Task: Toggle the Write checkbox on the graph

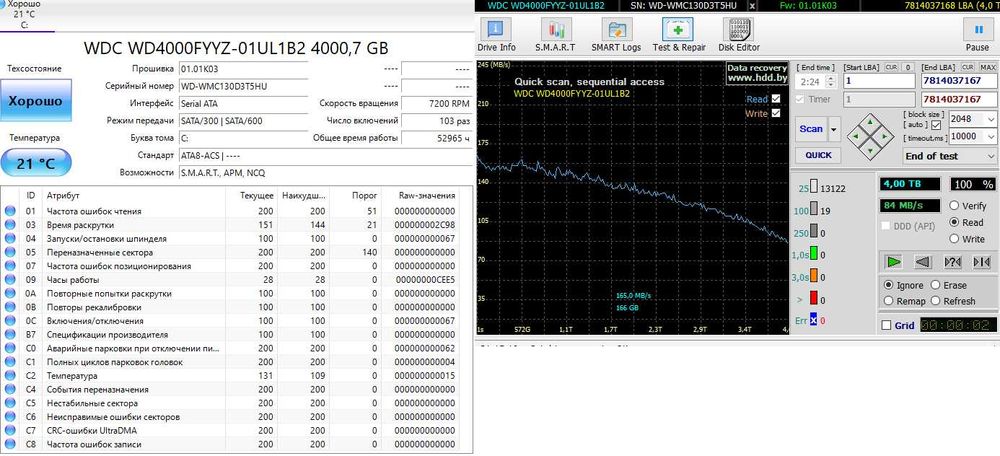Action: (776, 113)
